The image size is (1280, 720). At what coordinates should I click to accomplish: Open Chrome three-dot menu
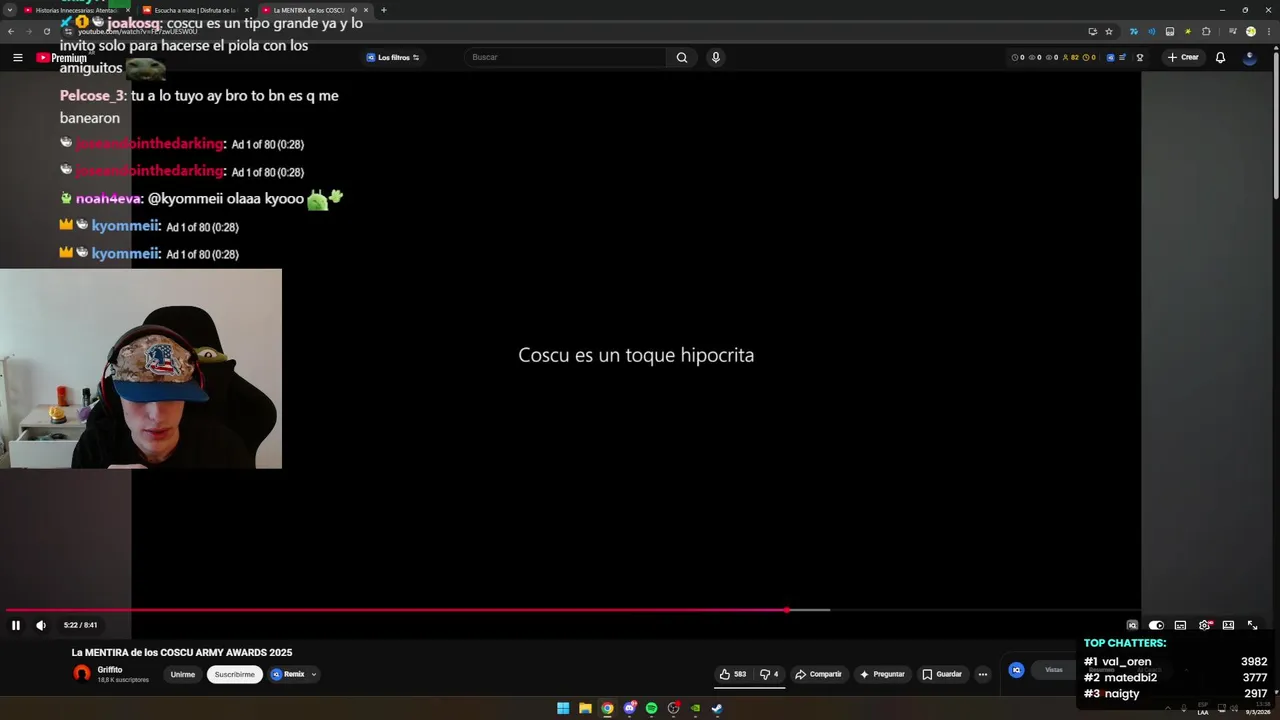tap(1269, 31)
